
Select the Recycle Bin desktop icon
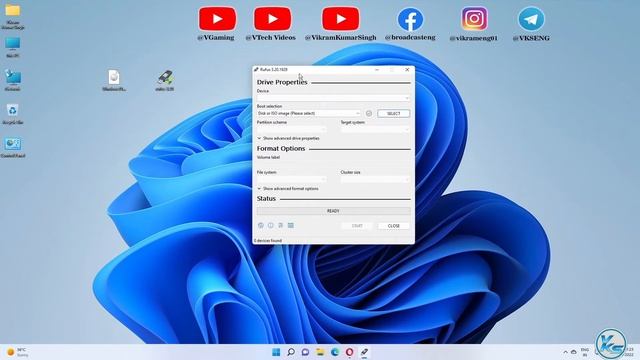pos(13,114)
